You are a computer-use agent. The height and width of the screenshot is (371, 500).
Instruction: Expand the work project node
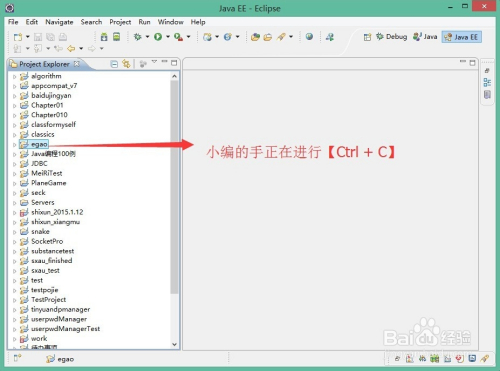tap(14, 339)
